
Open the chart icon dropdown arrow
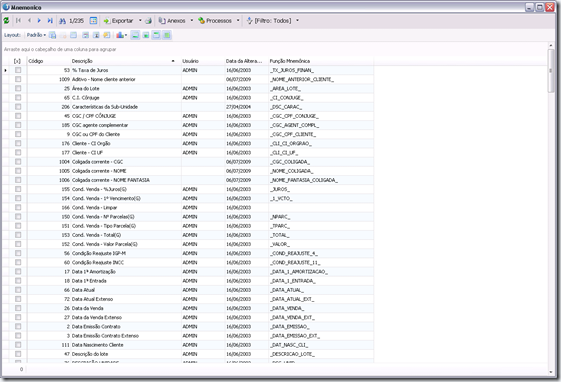point(126,35)
